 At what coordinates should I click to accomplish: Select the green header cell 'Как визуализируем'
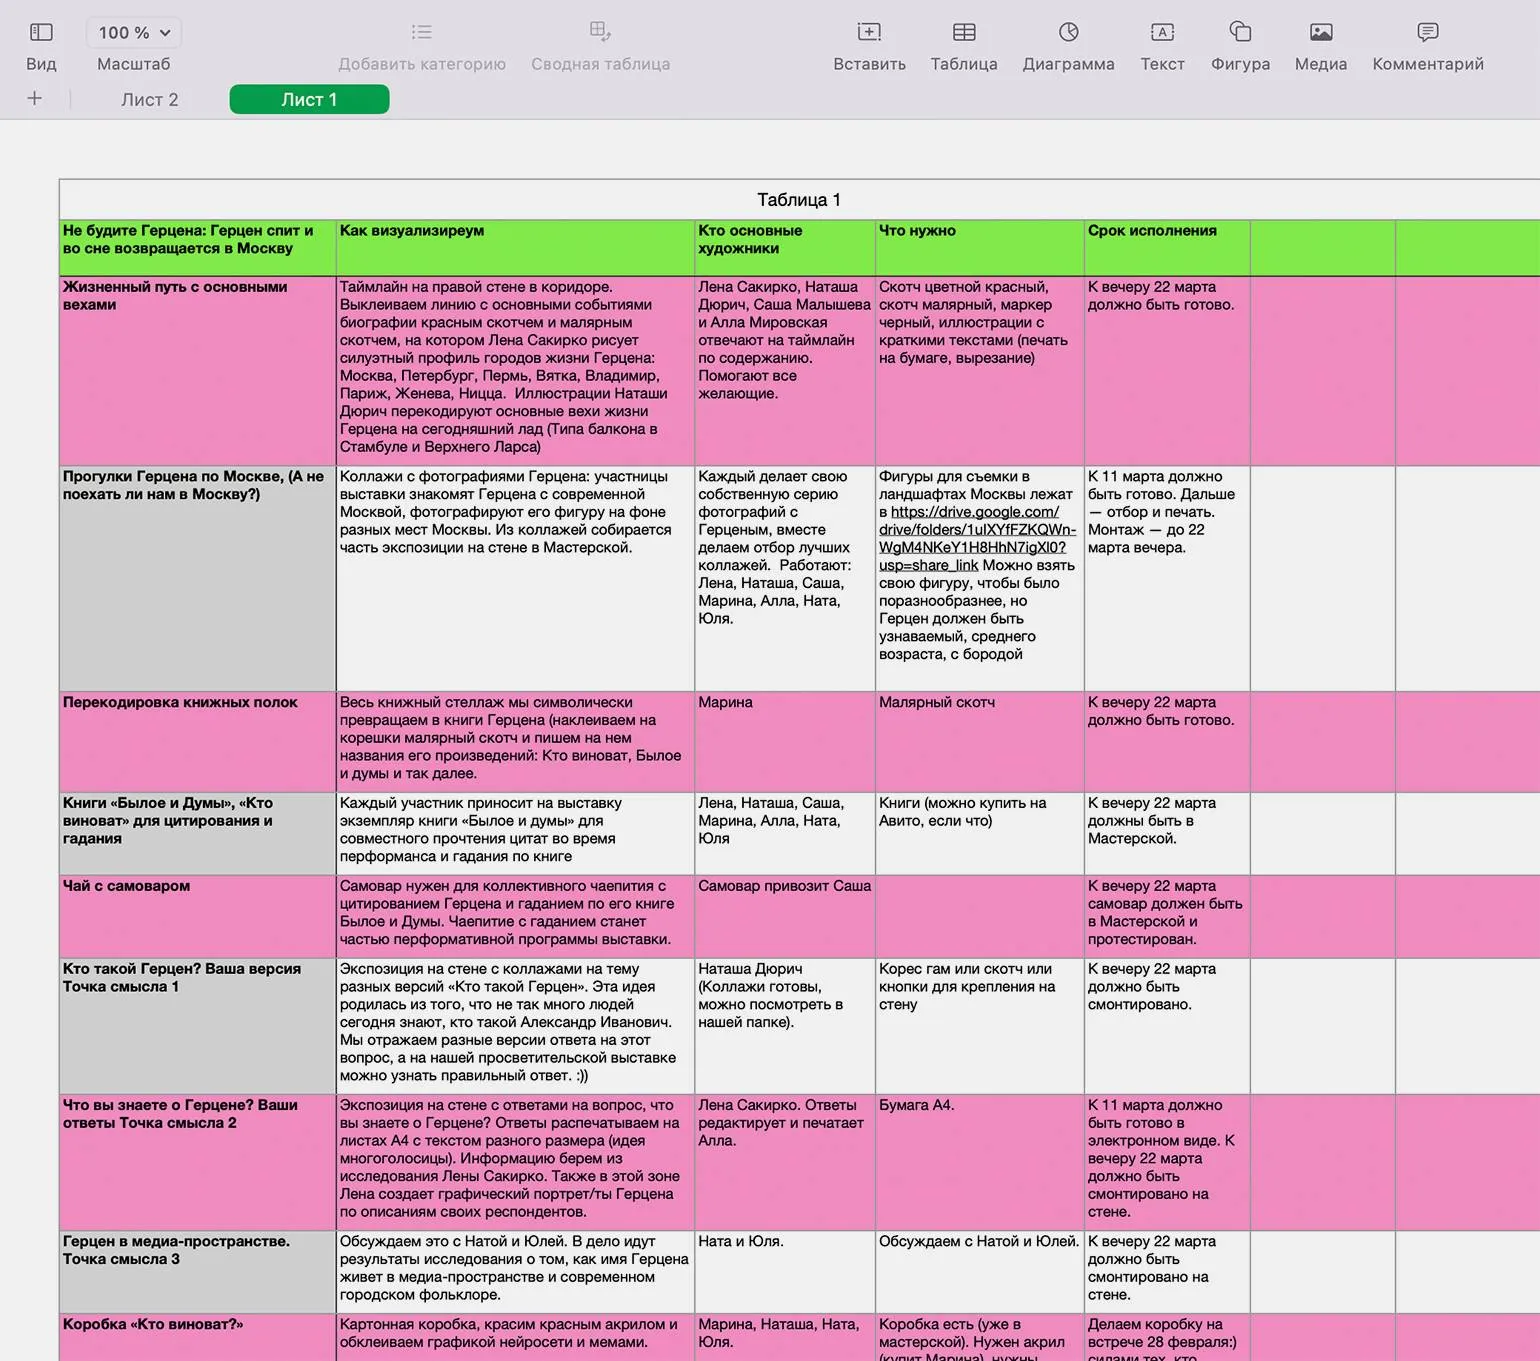point(514,247)
